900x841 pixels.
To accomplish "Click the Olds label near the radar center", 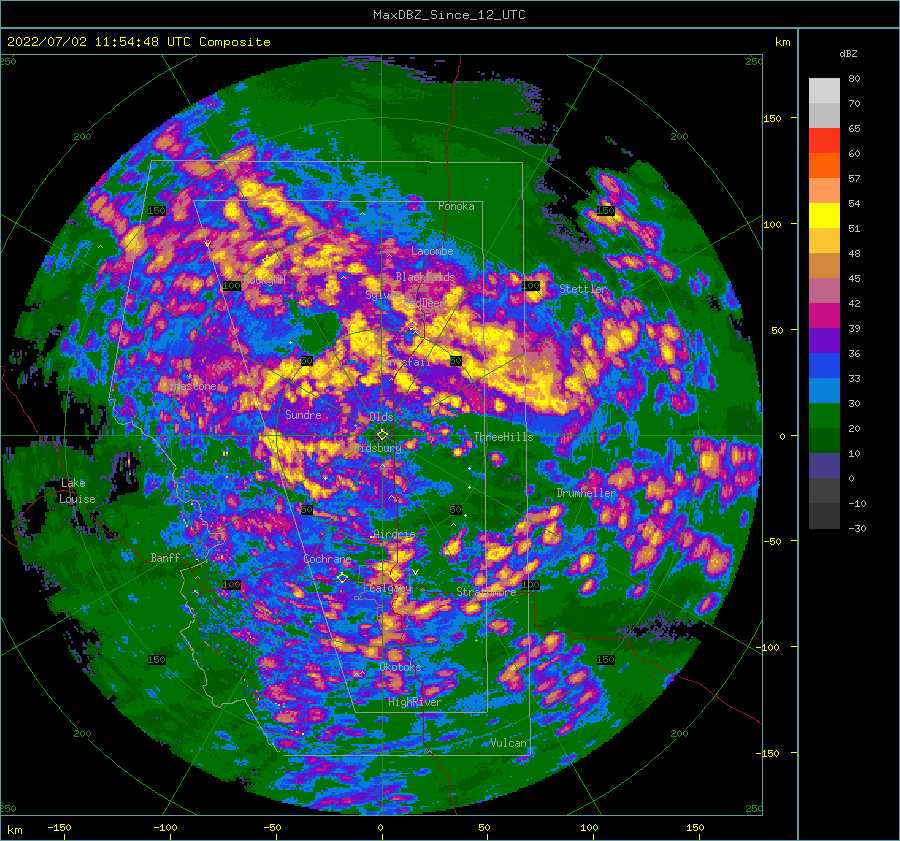I will pyautogui.click(x=382, y=417).
